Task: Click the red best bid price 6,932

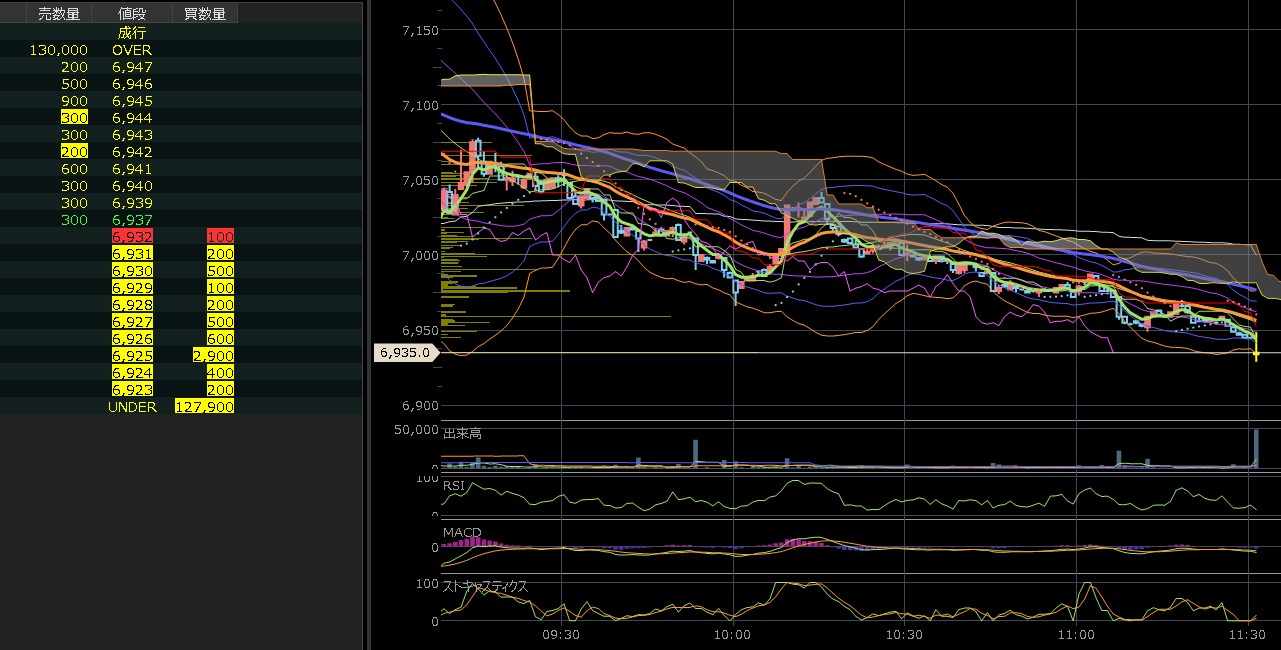Action: (x=132, y=237)
